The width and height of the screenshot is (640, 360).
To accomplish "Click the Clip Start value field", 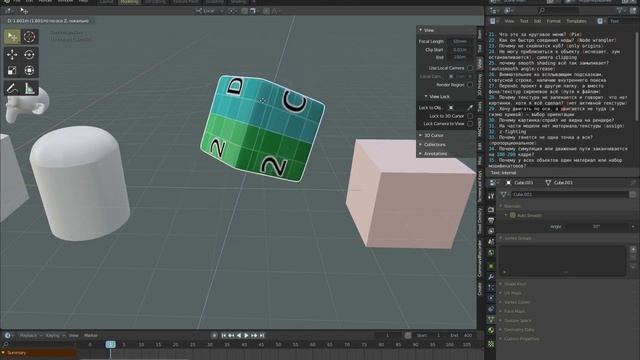I will coord(460,50).
